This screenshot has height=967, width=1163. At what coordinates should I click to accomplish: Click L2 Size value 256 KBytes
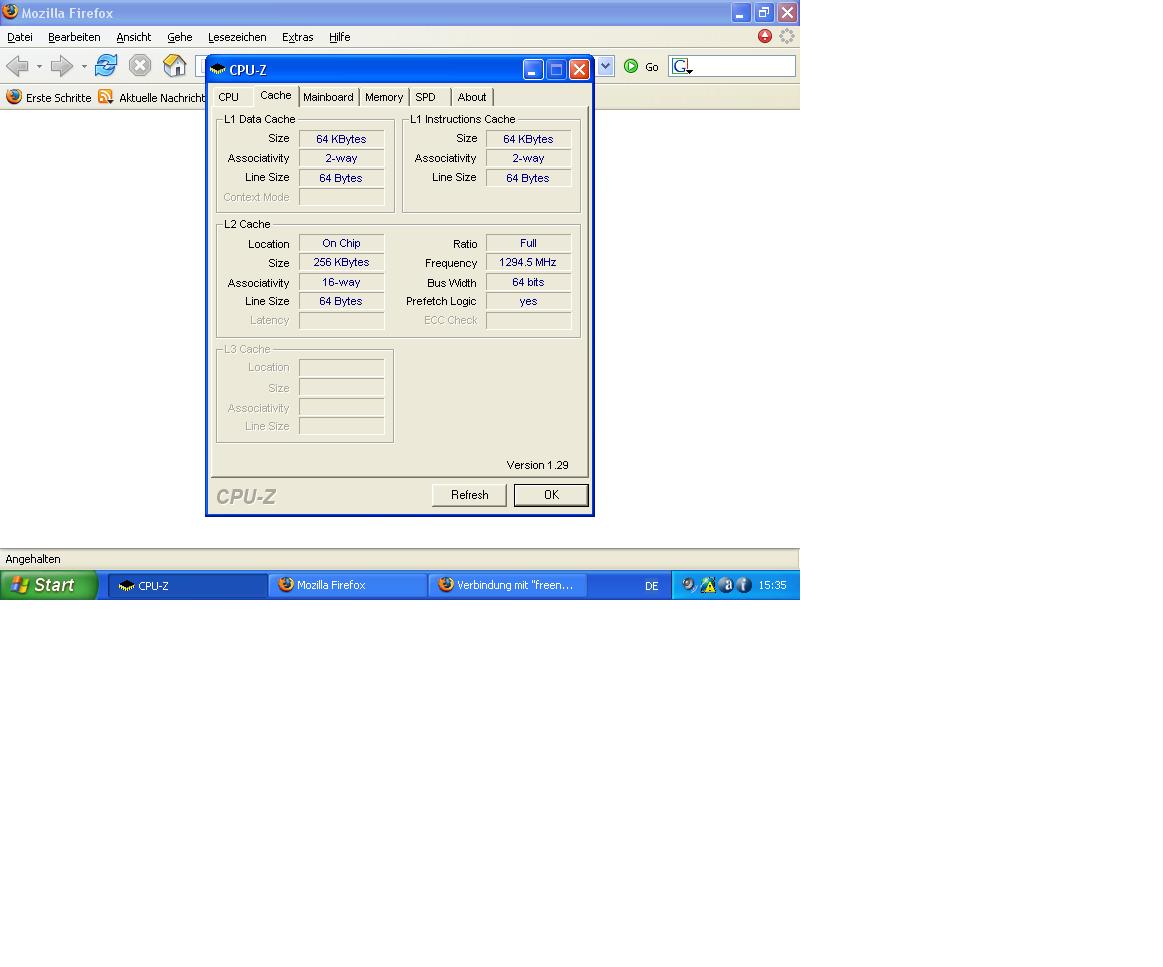[x=341, y=263]
